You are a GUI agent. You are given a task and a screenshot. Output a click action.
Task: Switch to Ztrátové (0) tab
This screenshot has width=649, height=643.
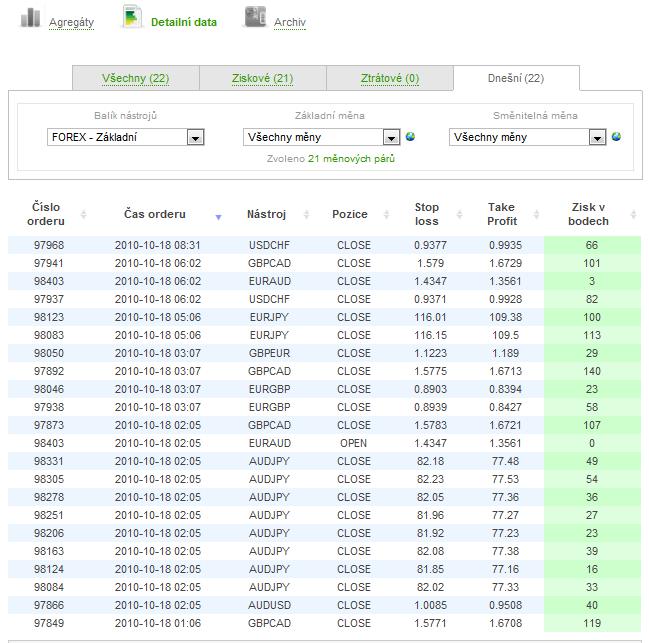coord(390,78)
